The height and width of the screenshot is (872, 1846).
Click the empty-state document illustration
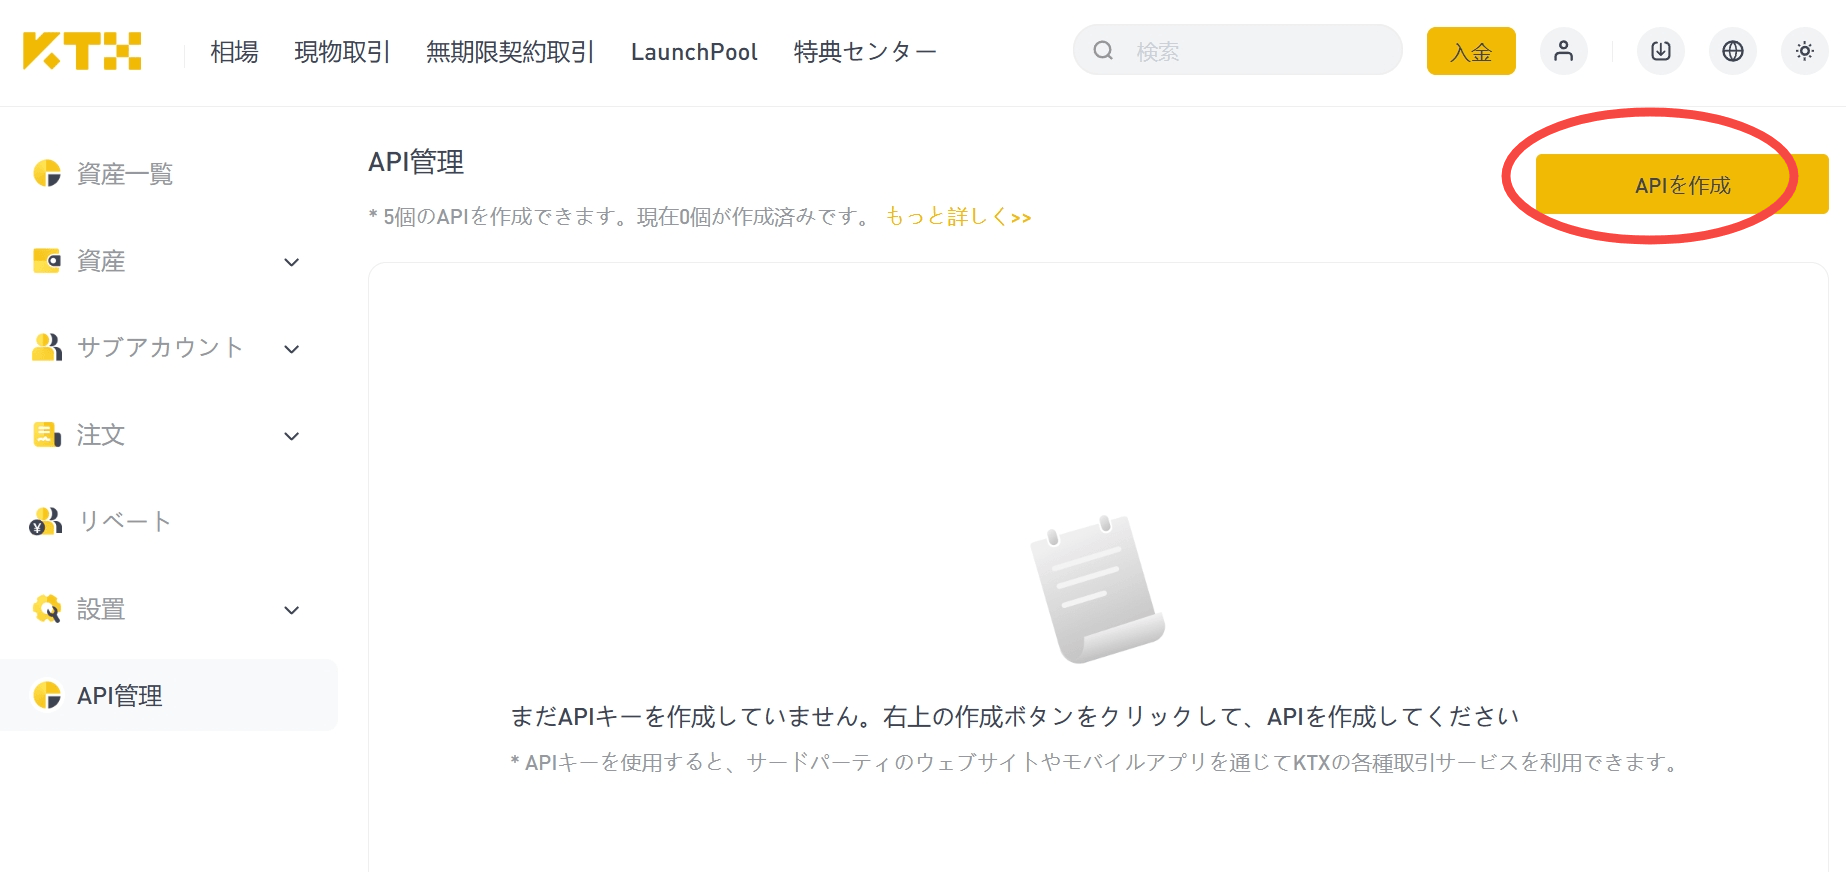click(1097, 588)
